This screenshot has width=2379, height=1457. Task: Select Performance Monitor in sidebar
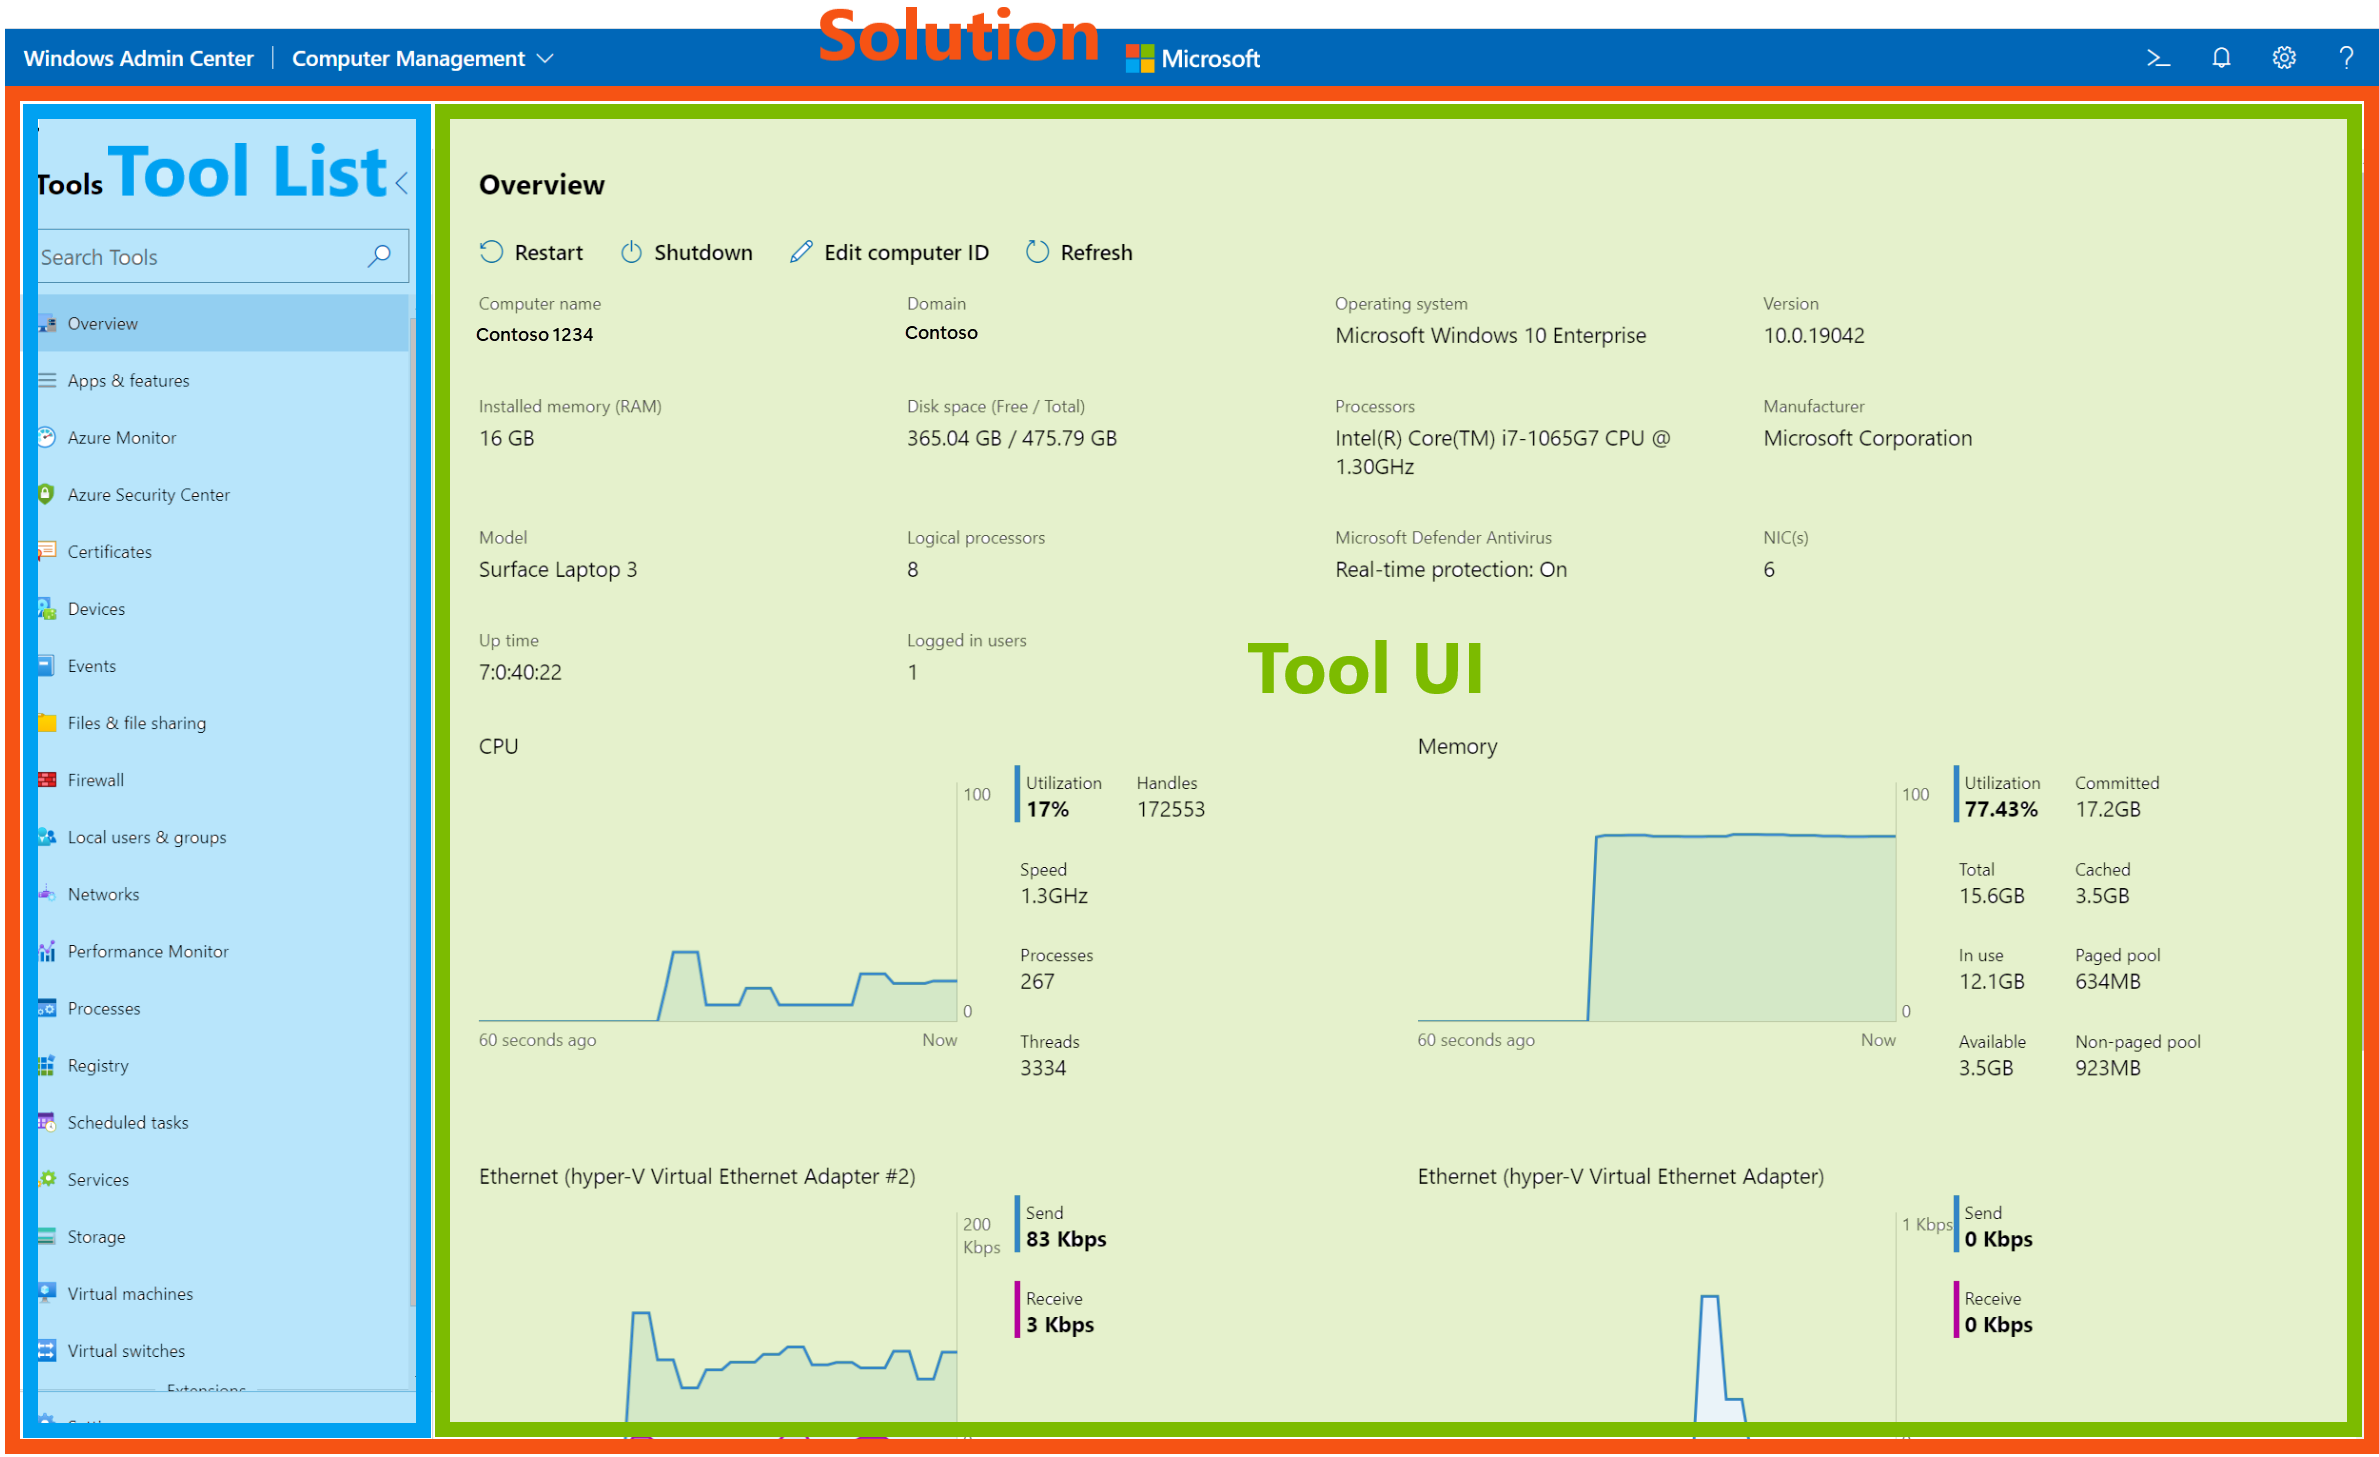(151, 950)
